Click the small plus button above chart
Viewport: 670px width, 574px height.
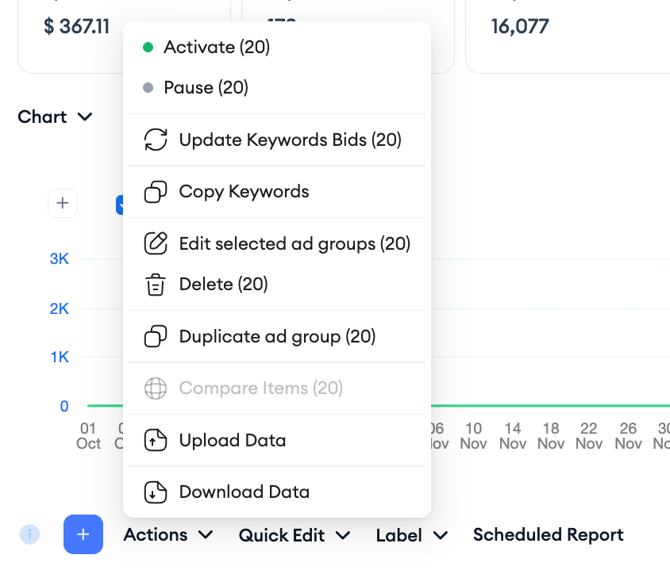pos(62,203)
